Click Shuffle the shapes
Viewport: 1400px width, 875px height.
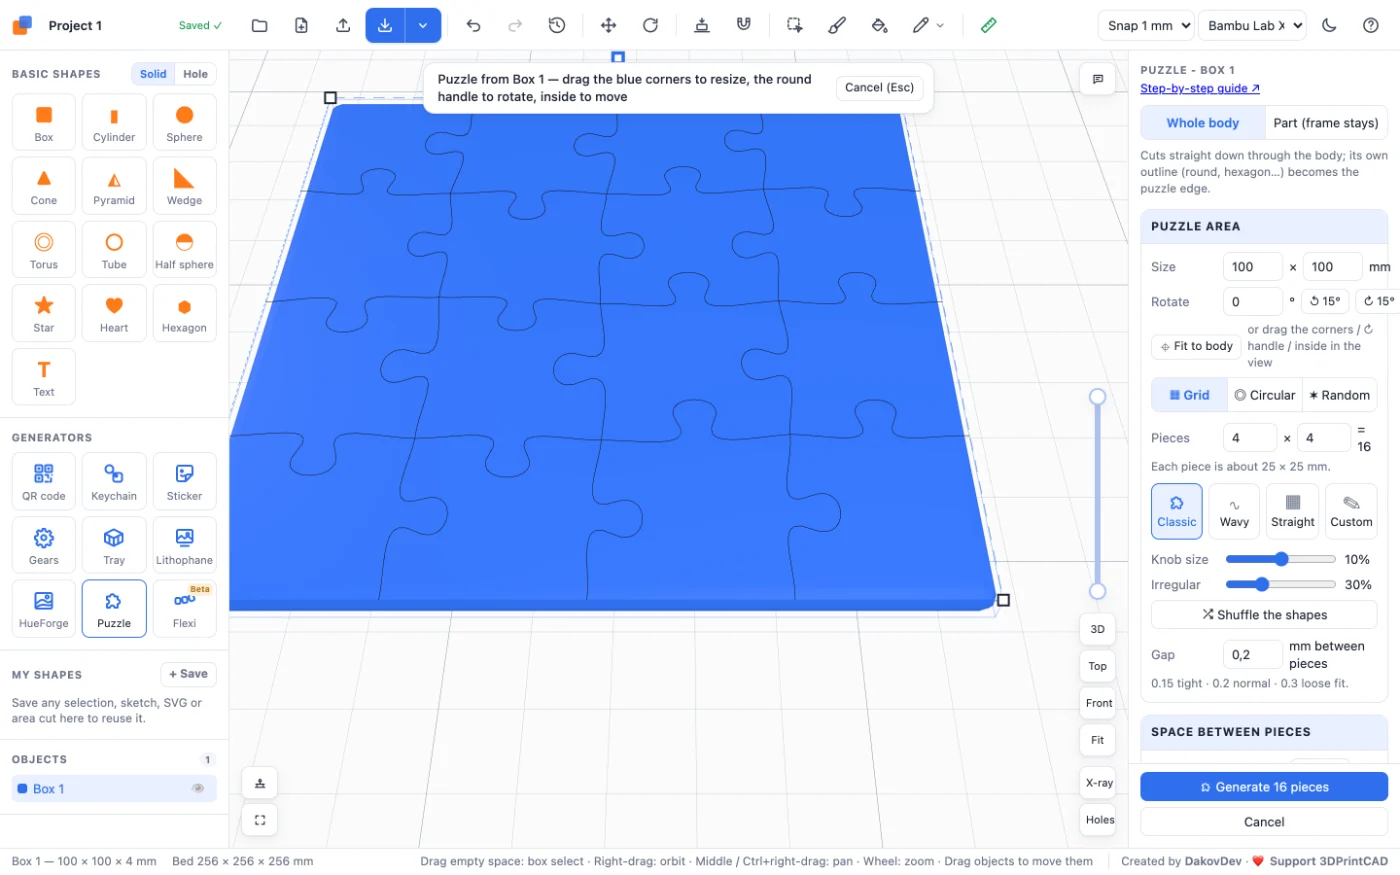tap(1264, 615)
